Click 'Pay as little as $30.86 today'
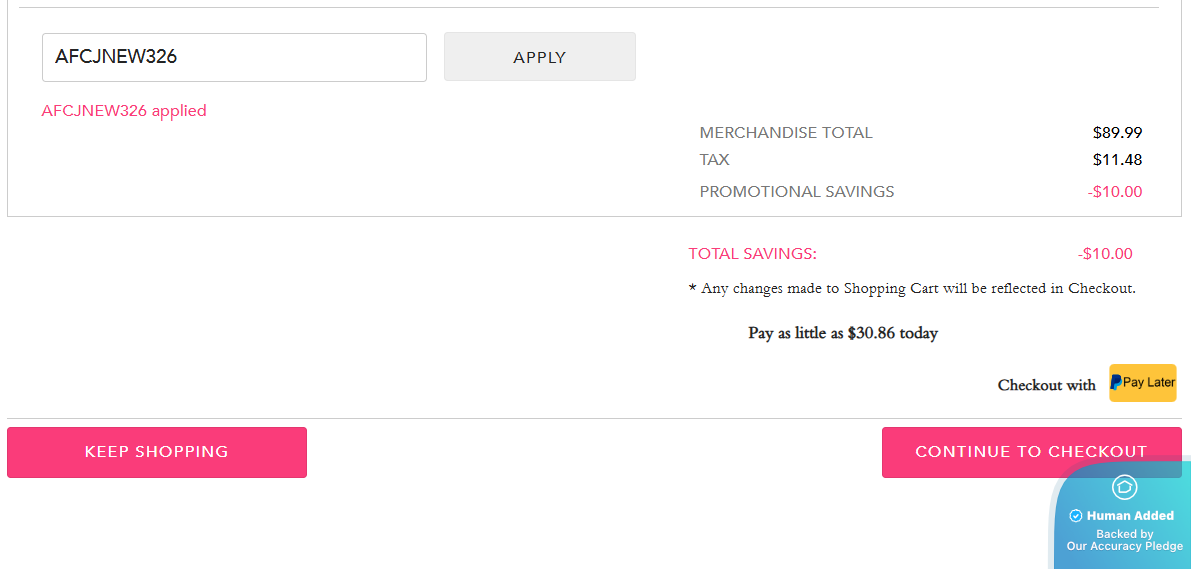 (x=843, y=333)
